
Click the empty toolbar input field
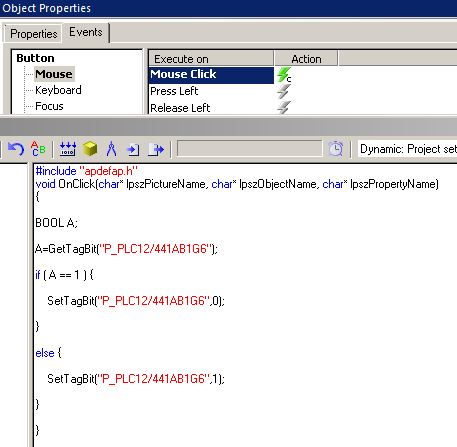click(249, 149)
